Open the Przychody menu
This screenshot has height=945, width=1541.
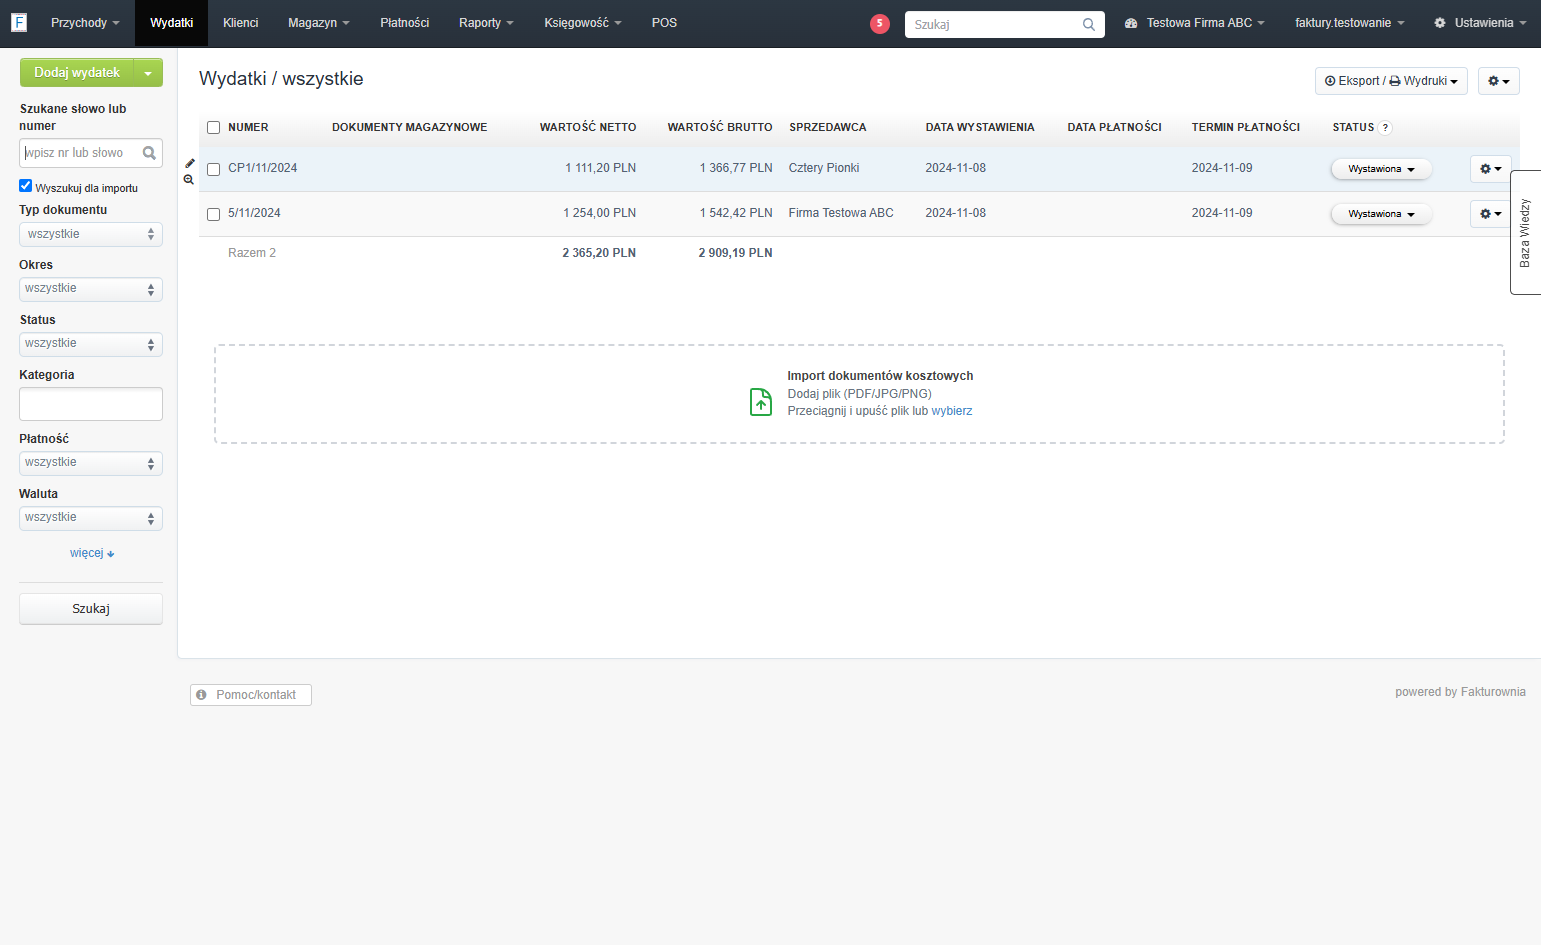[85, 23]
